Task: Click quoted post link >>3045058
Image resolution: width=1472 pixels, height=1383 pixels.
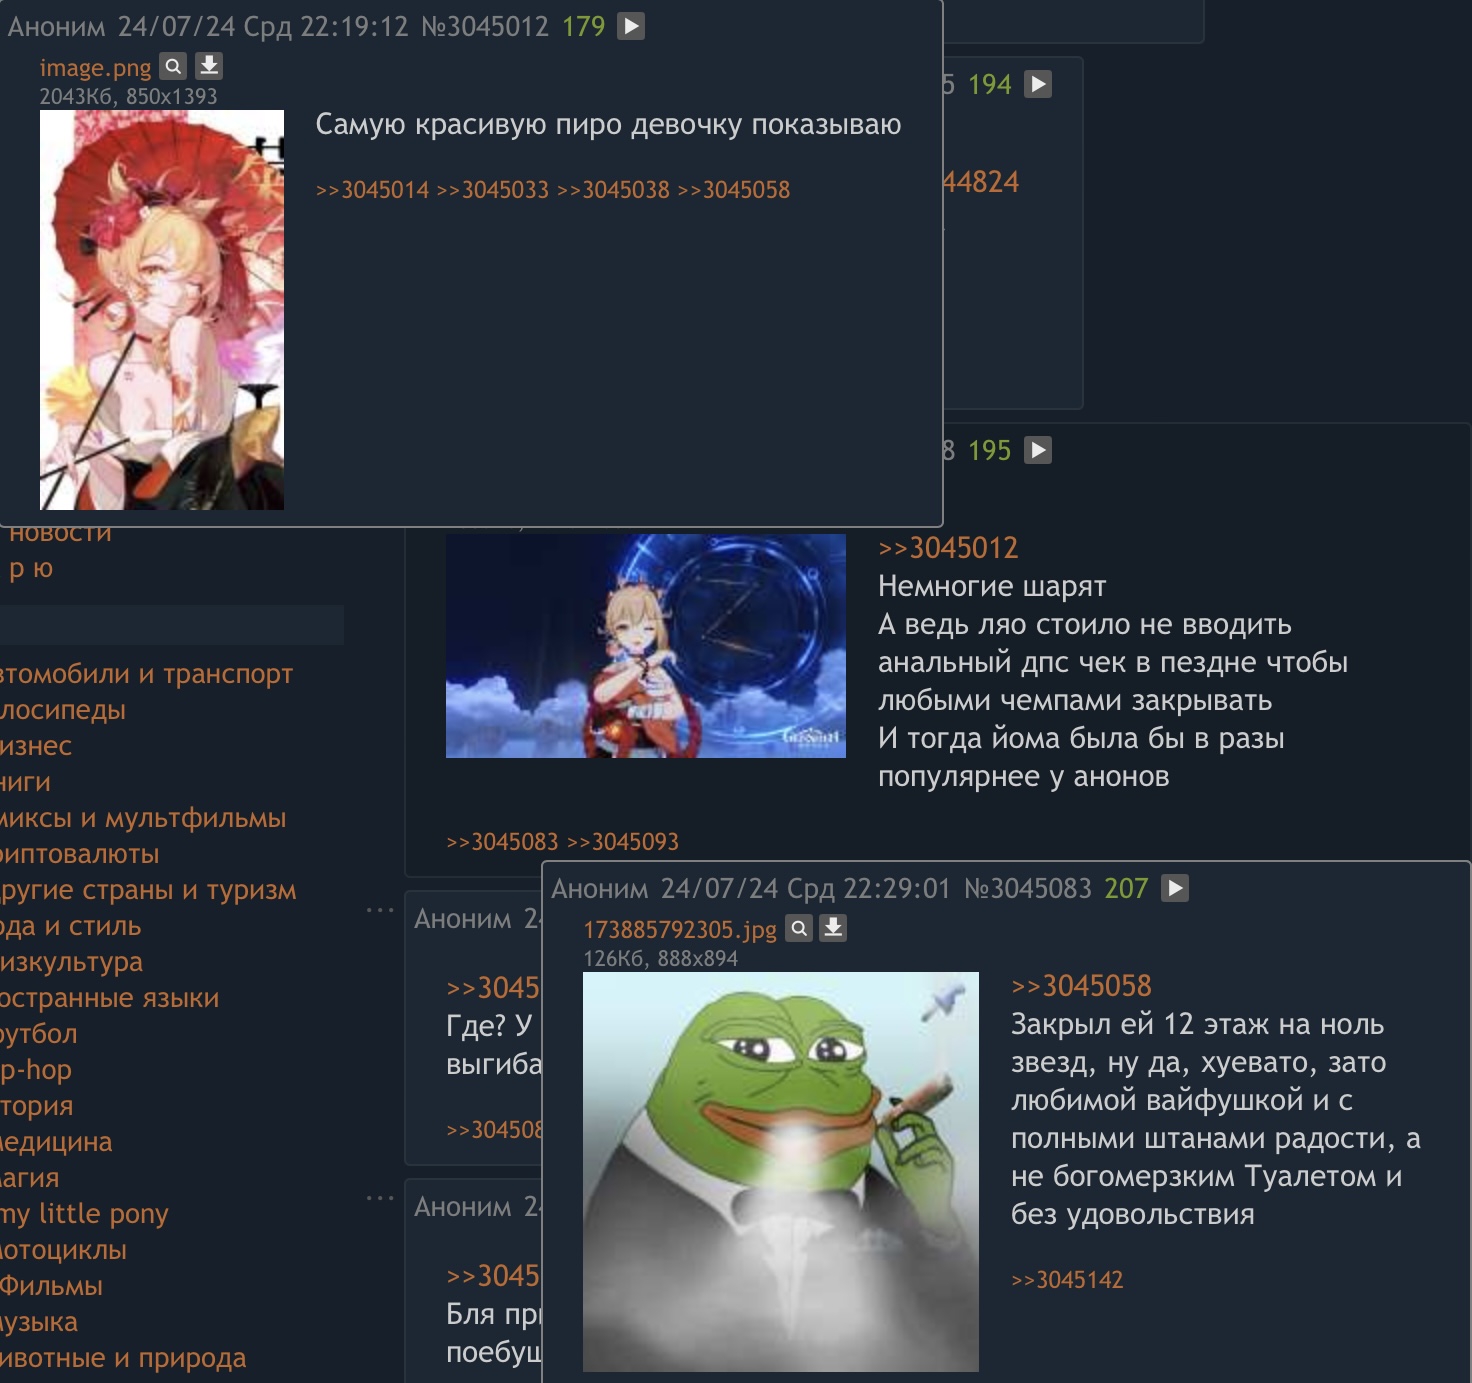Action: click(x=1081, y=986)
